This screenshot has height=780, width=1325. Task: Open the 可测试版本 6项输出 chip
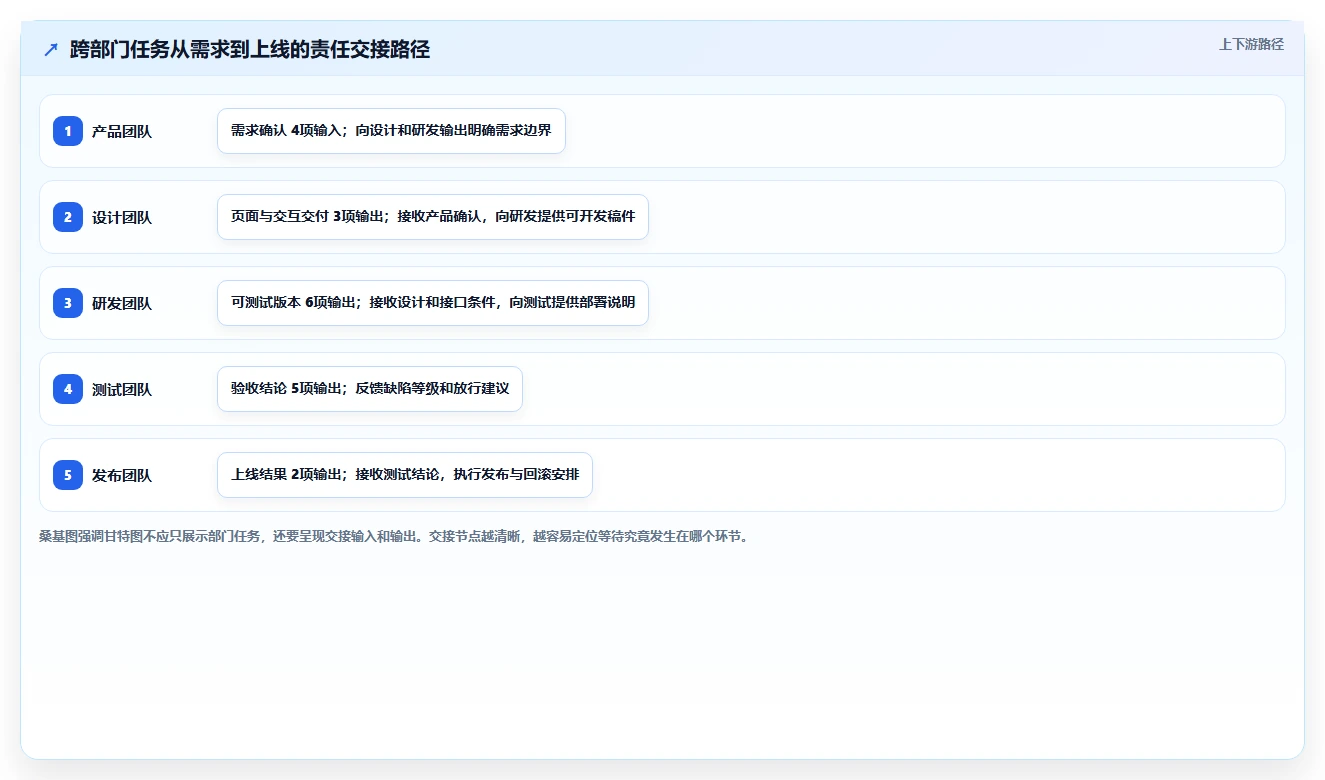tap(433, 303)
